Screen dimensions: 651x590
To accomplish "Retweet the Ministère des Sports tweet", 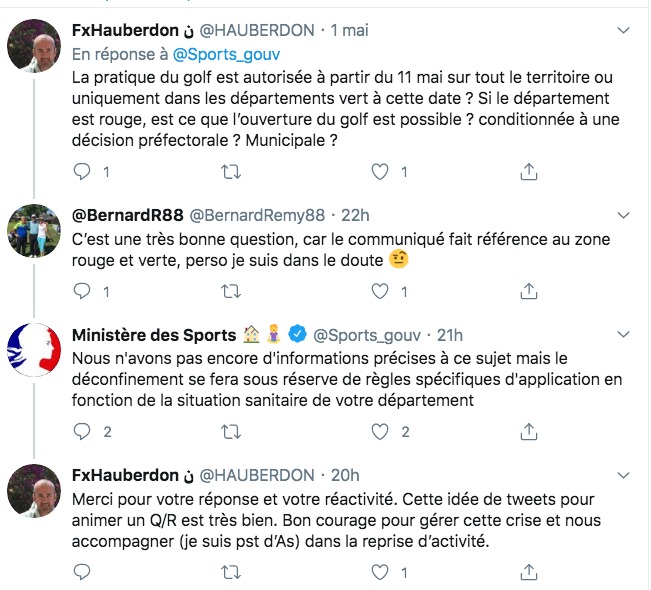I will tap(230, 432).
